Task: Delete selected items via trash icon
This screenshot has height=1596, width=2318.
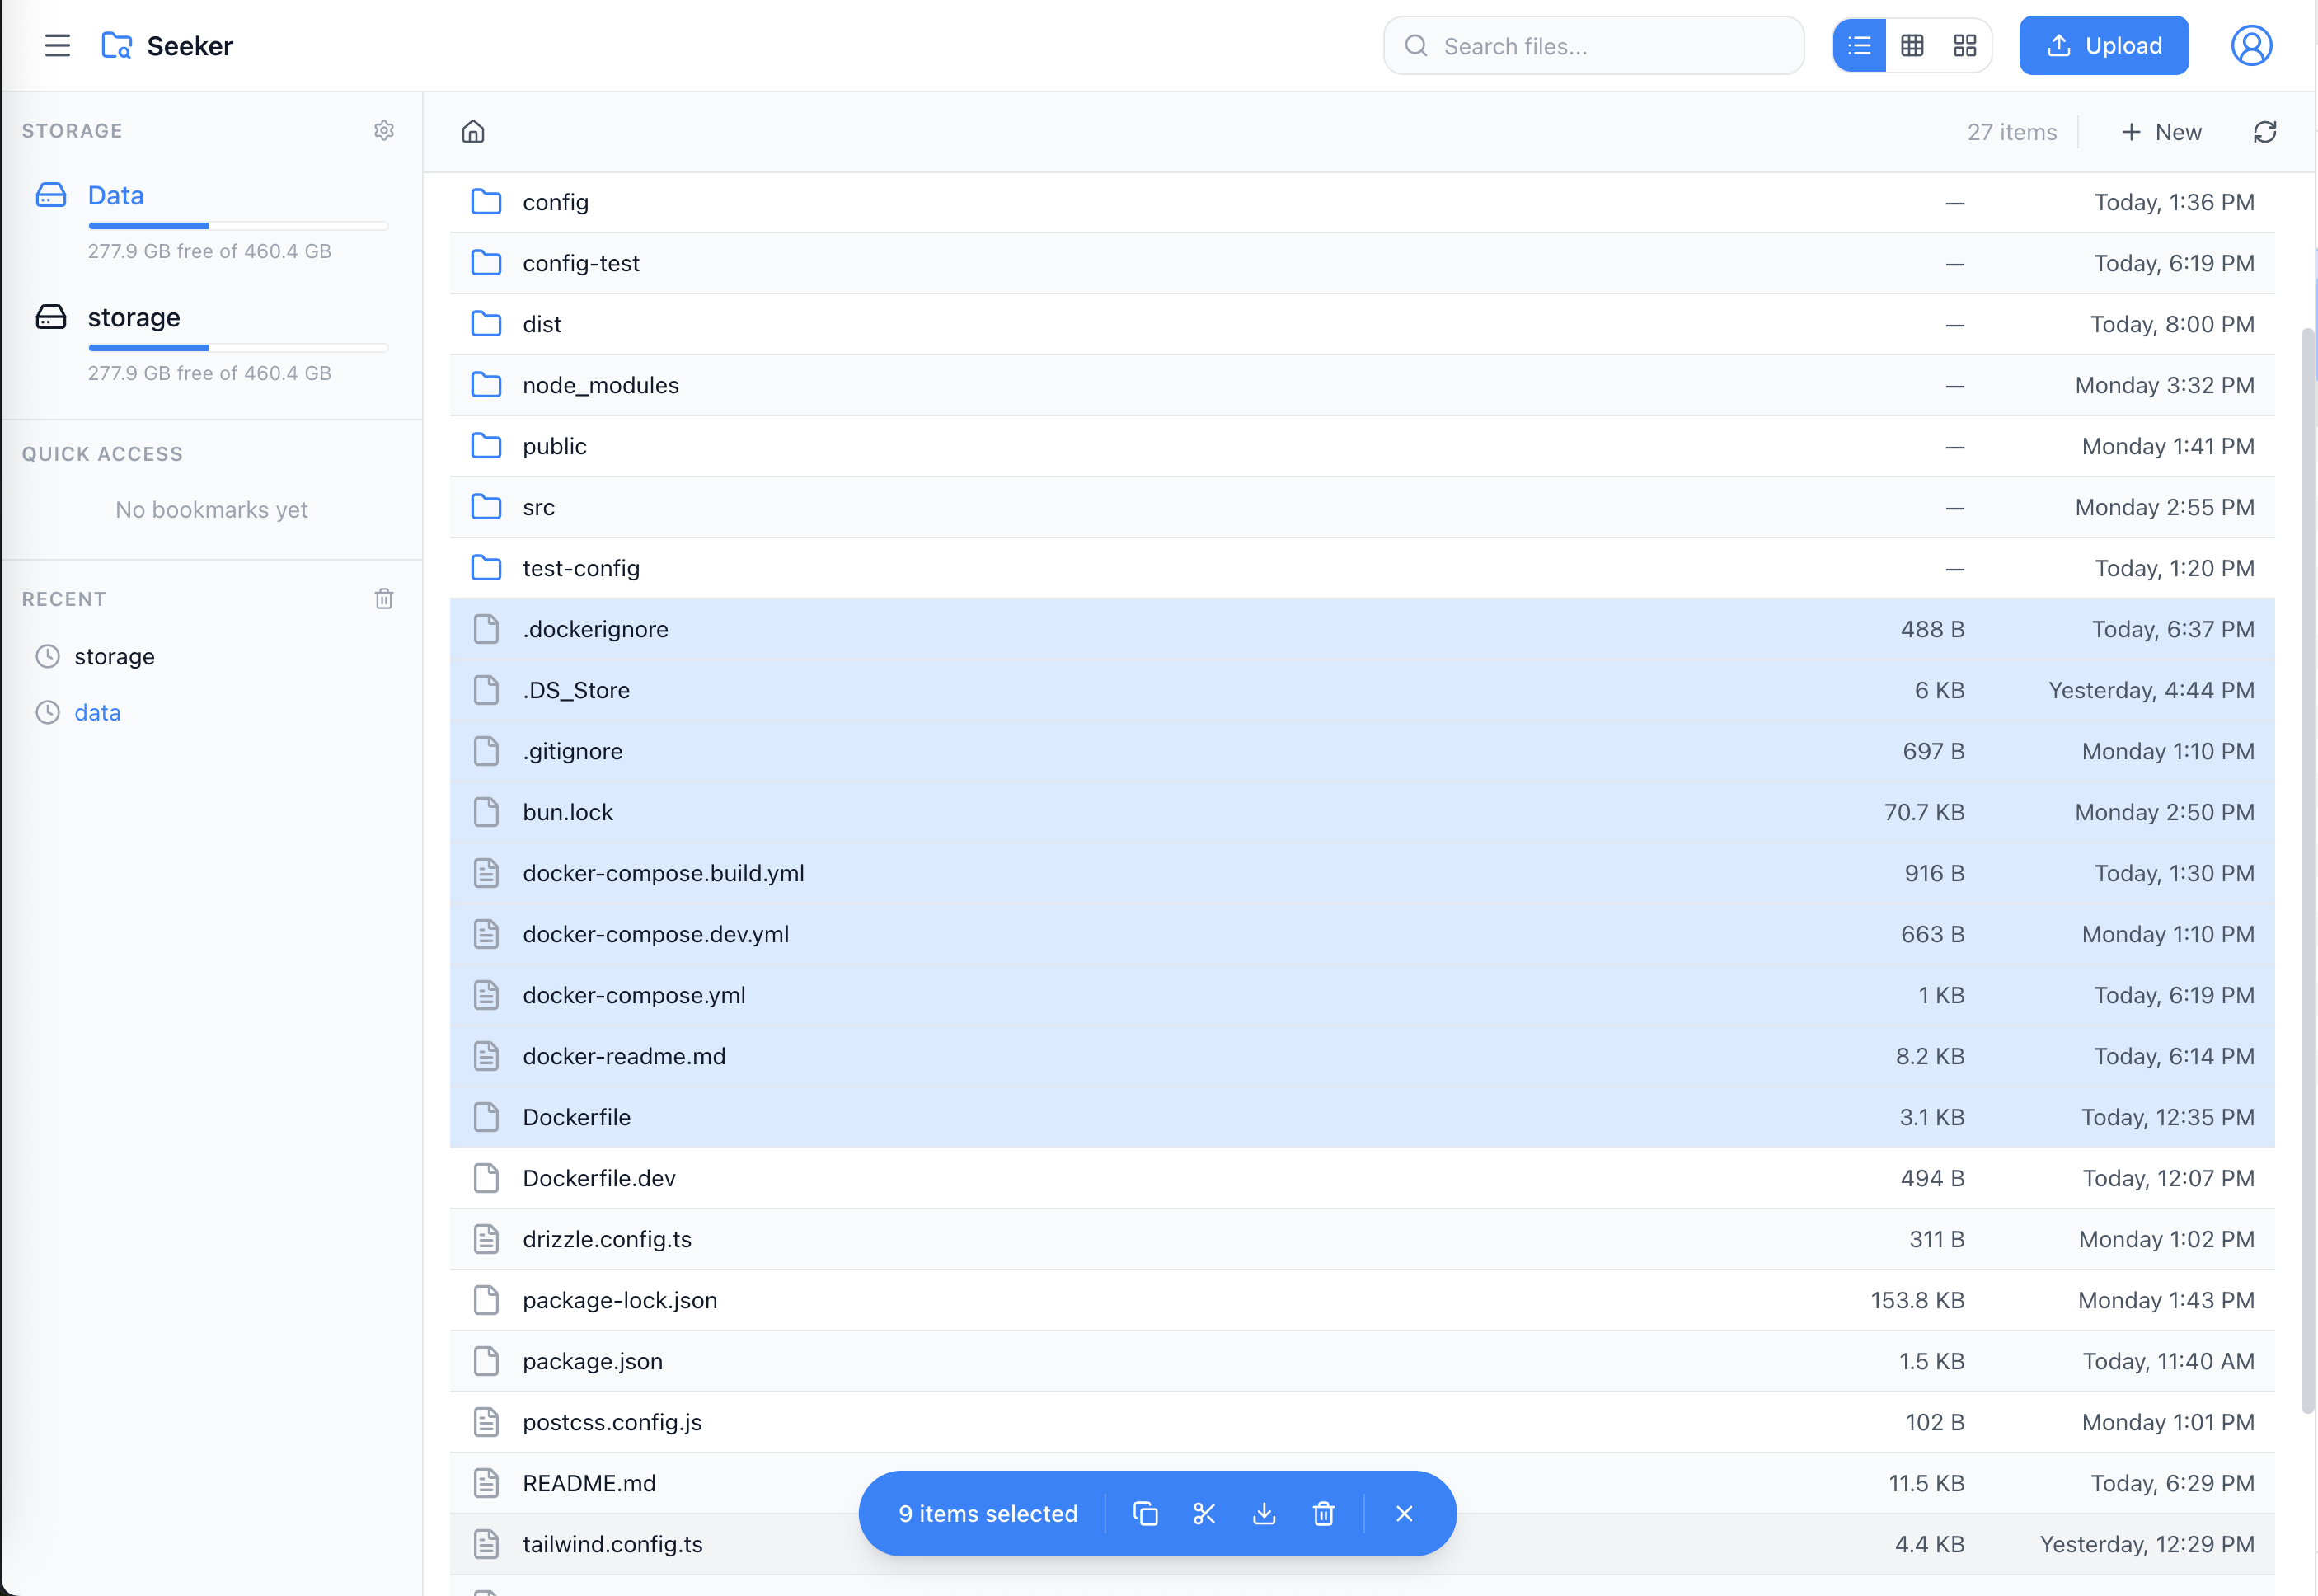Action: pyautogui.click(x=1323, y=1513)
